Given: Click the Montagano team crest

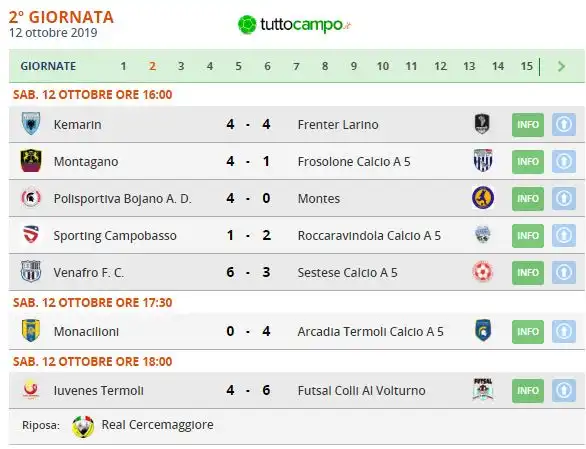Looking at the screenshot, I should click(x=31, y=161).
